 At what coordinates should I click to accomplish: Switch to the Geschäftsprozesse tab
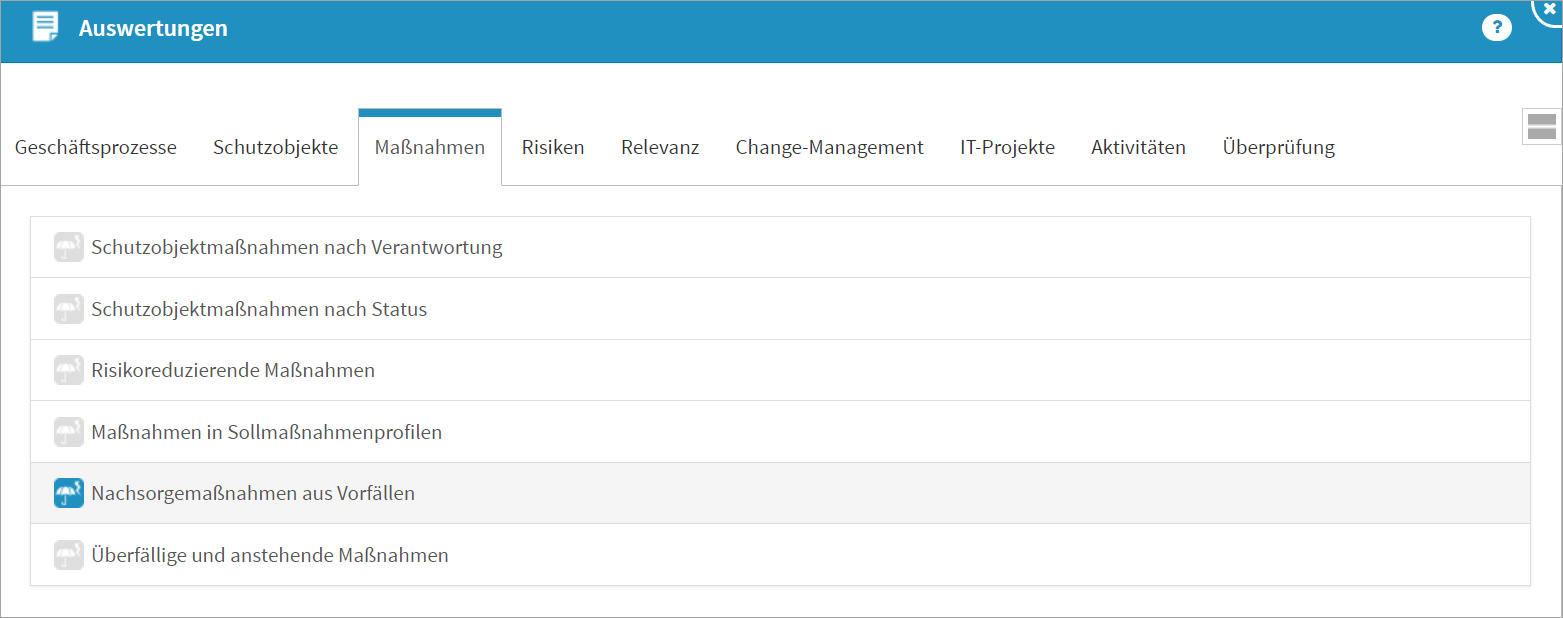(x=96, y=148)
